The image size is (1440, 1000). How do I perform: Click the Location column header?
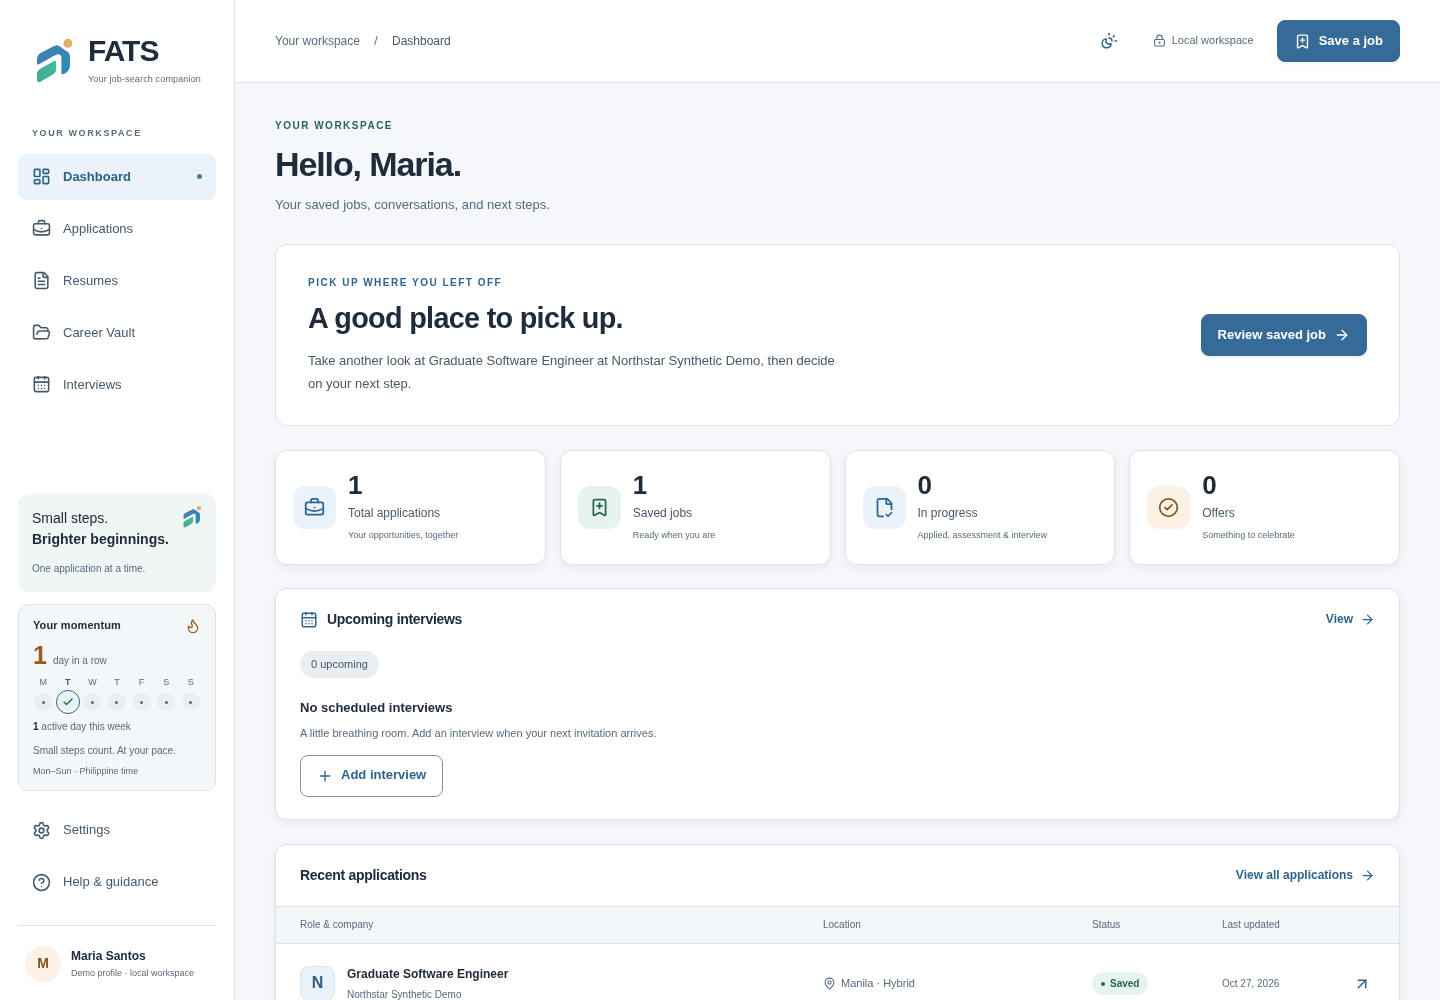pyautogui.click(x=841, y=925)
